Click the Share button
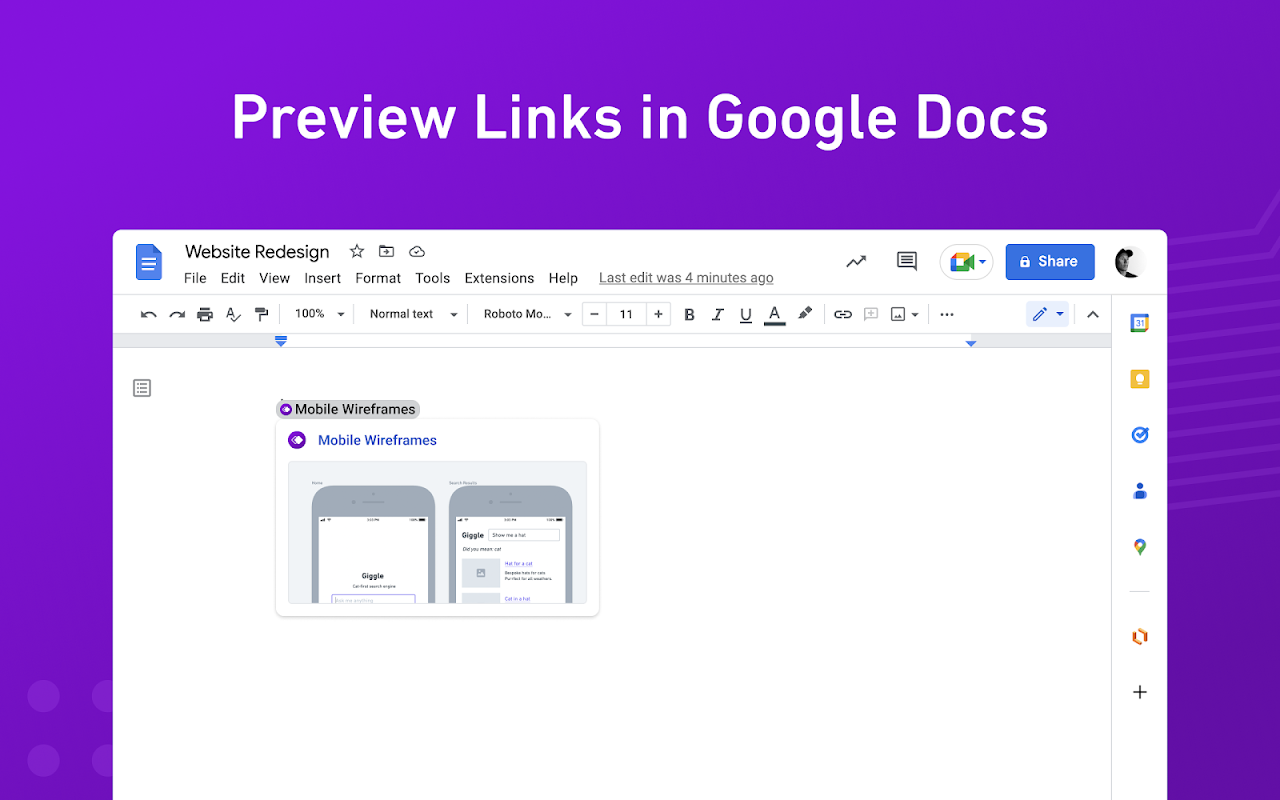The height and width of the screenshot is (800, 1280). click(x=1050, y=262)
